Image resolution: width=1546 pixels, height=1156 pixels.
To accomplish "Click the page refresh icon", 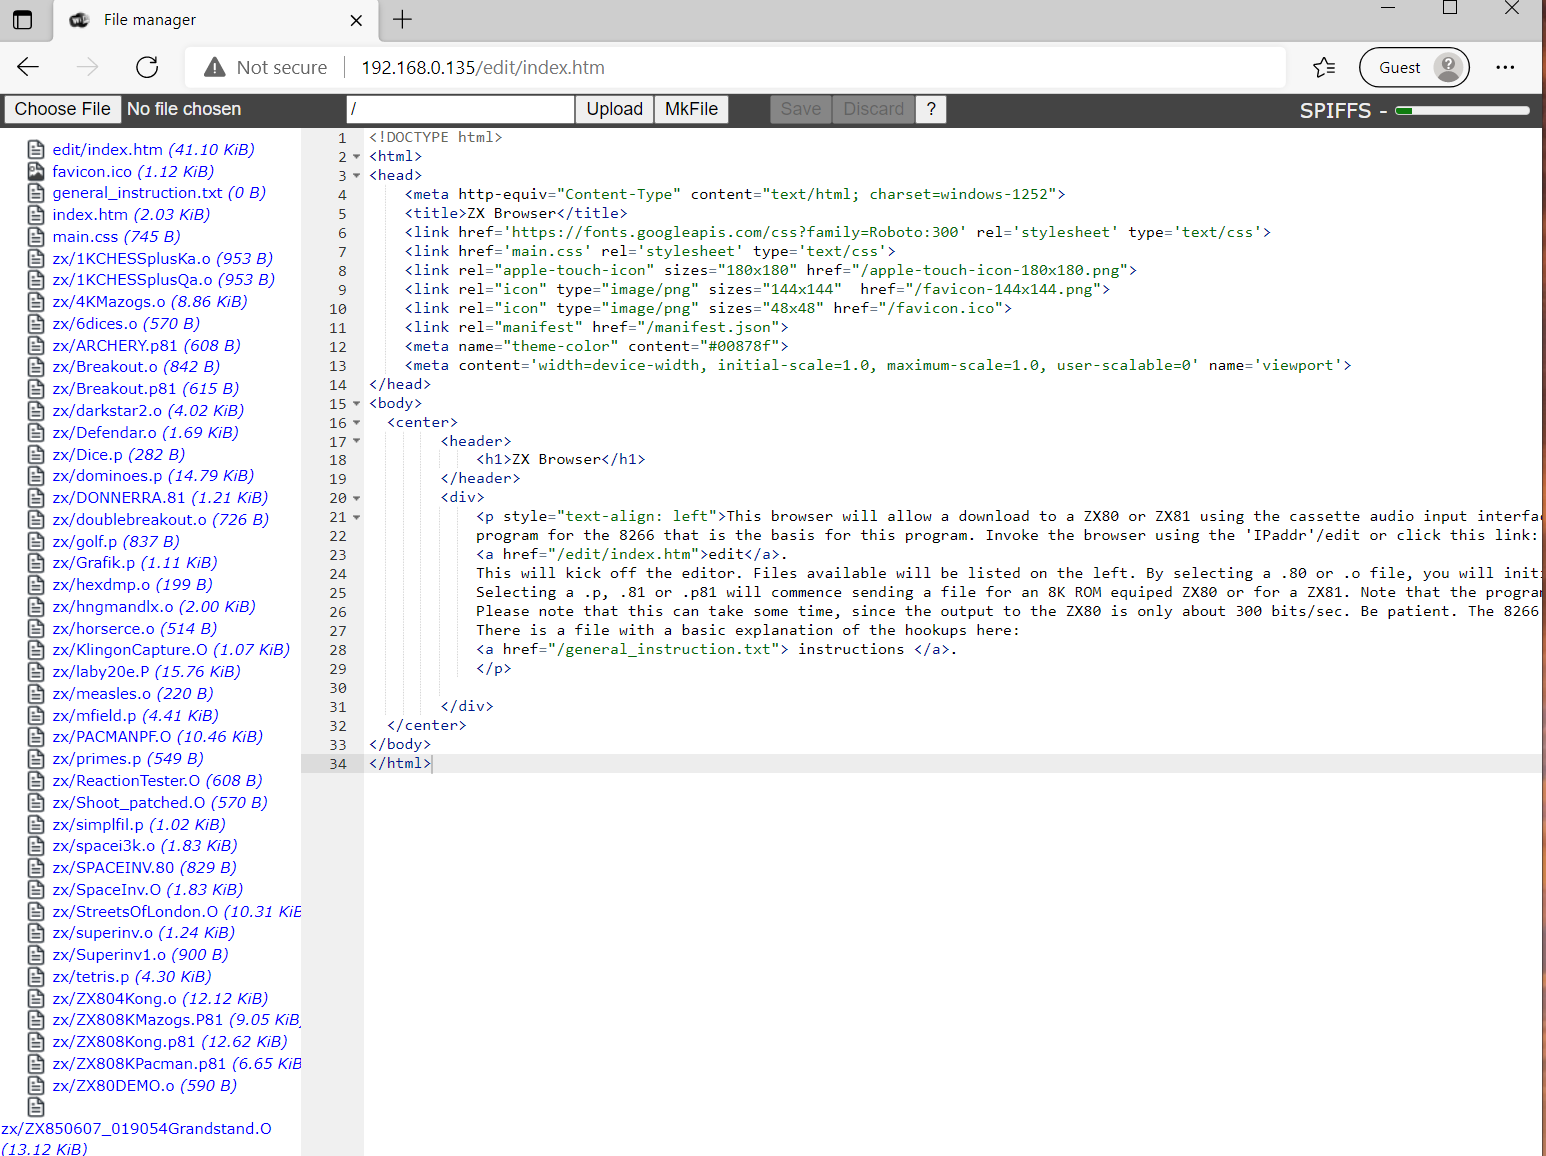I will (146, 67).
